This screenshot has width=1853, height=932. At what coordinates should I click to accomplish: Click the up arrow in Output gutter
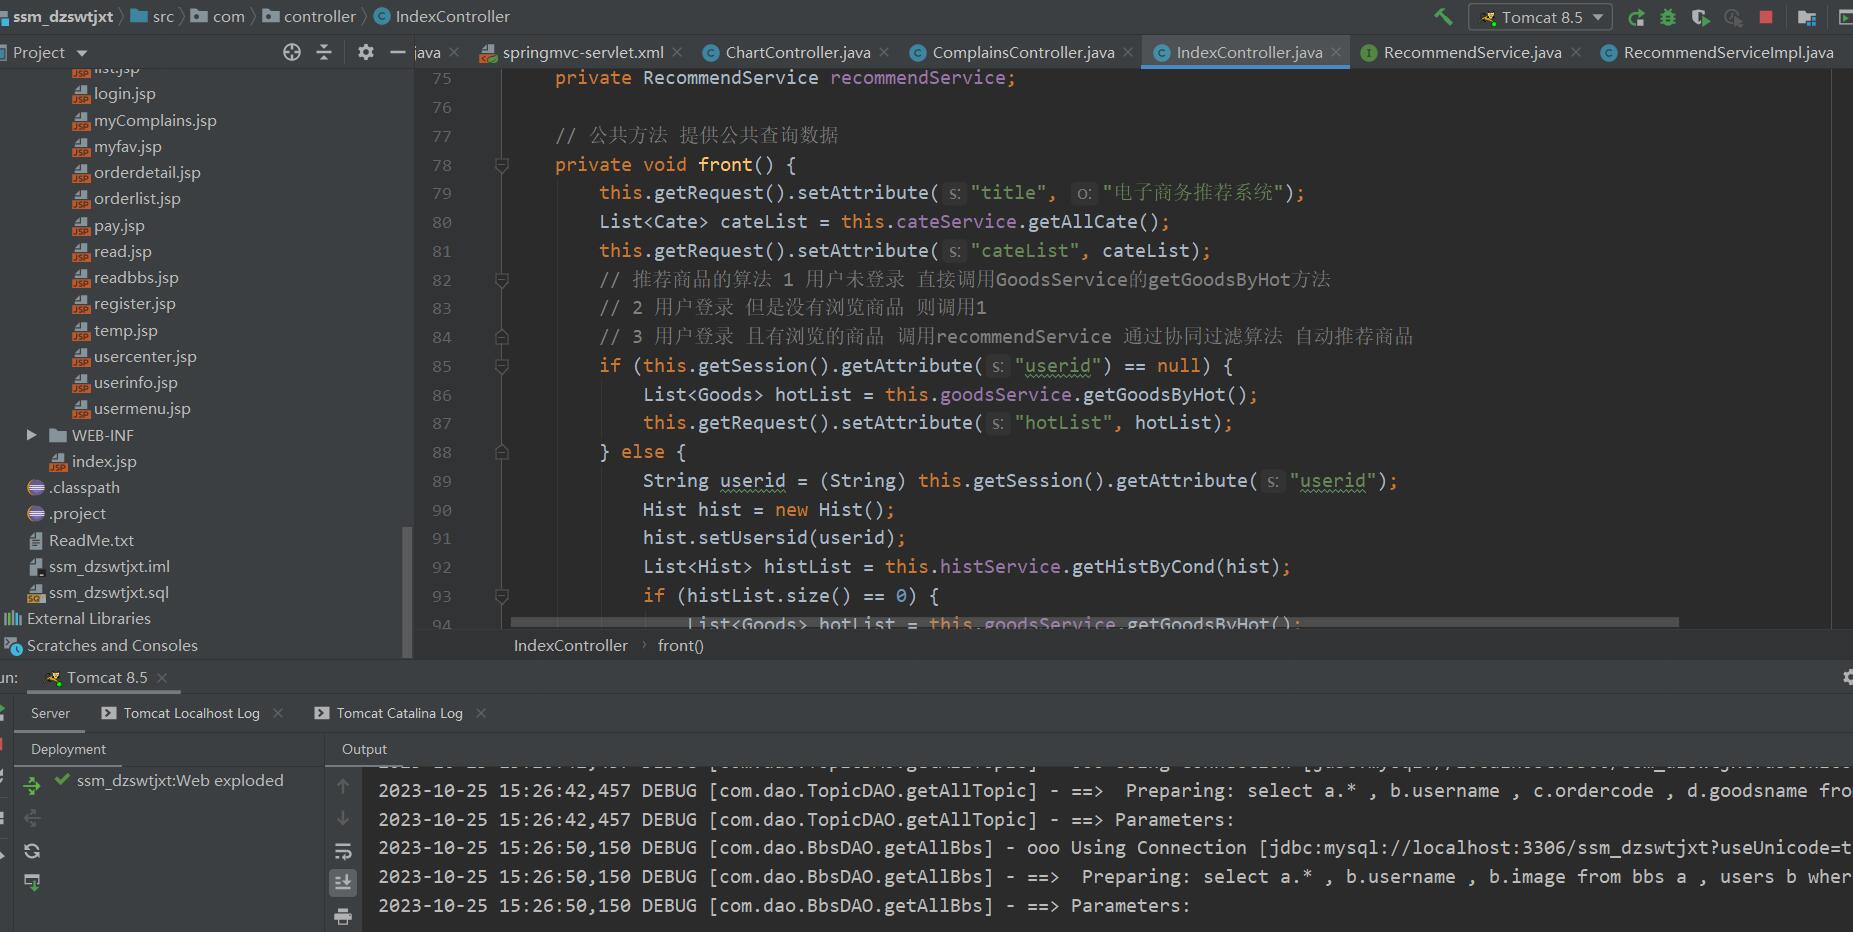tap(343, 787)
